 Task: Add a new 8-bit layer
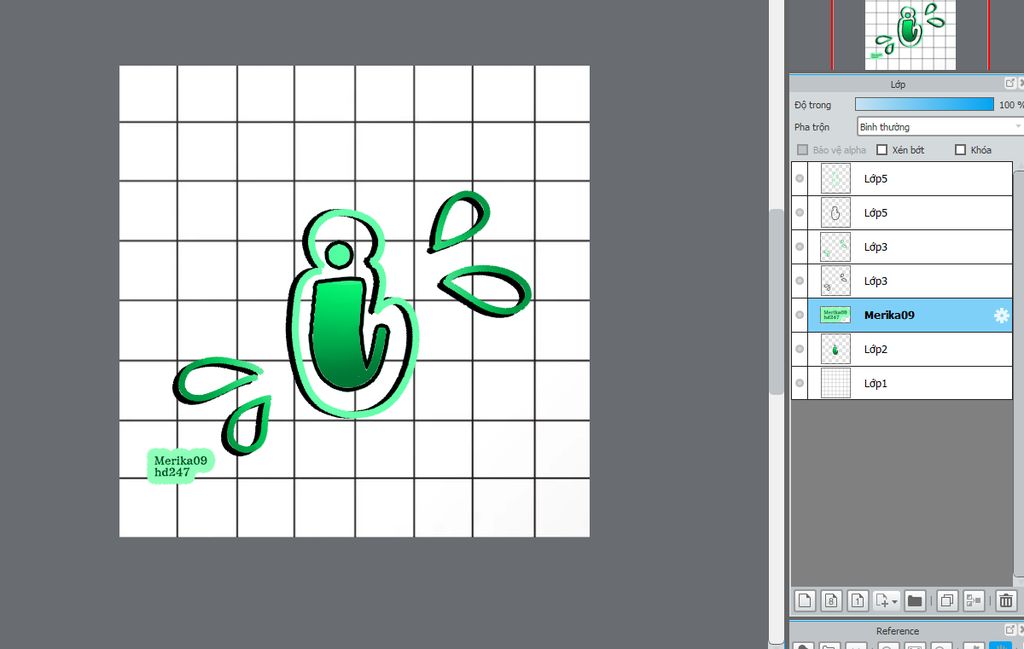(831, 600)
